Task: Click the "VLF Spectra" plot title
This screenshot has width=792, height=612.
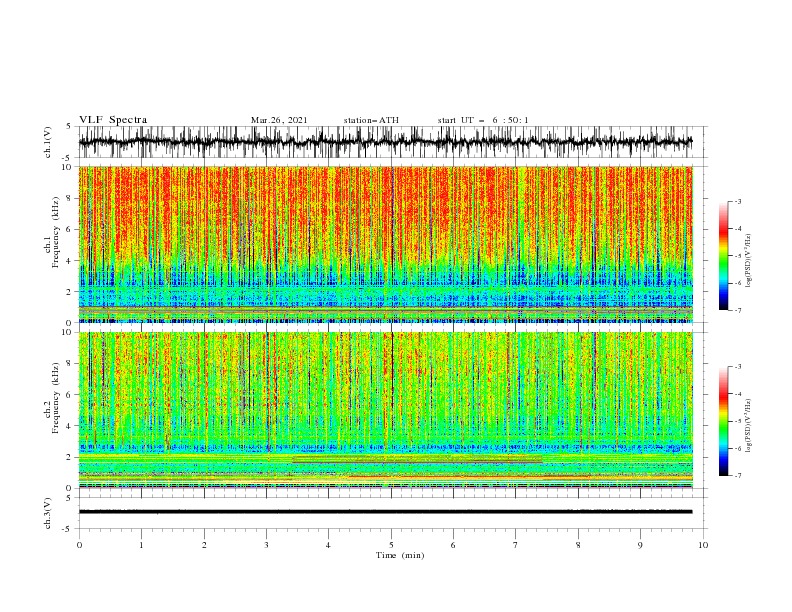Action: [113, 120]
